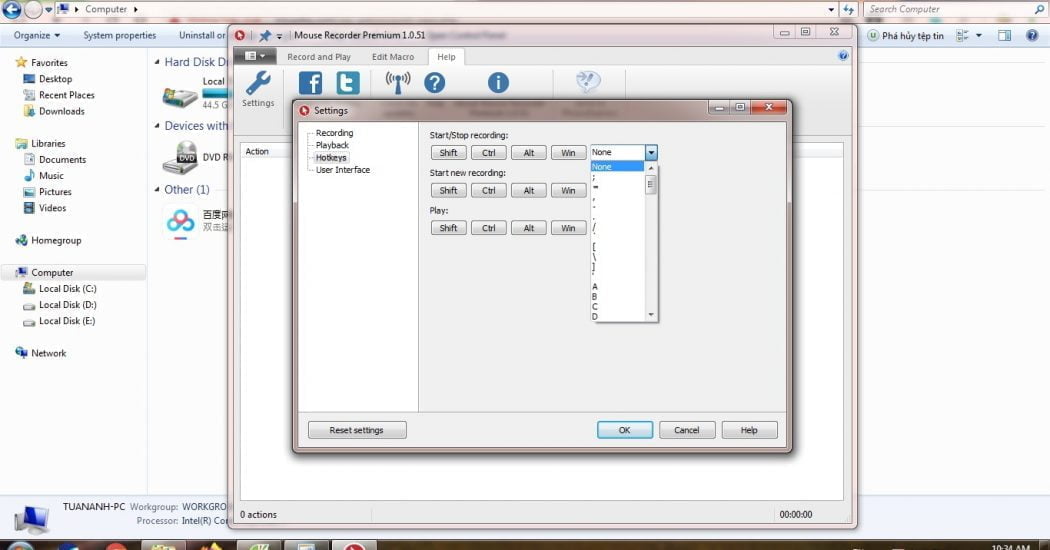Click the pin icon in Mouse Recorder titlebar
1050x550 pixels.
265,36
